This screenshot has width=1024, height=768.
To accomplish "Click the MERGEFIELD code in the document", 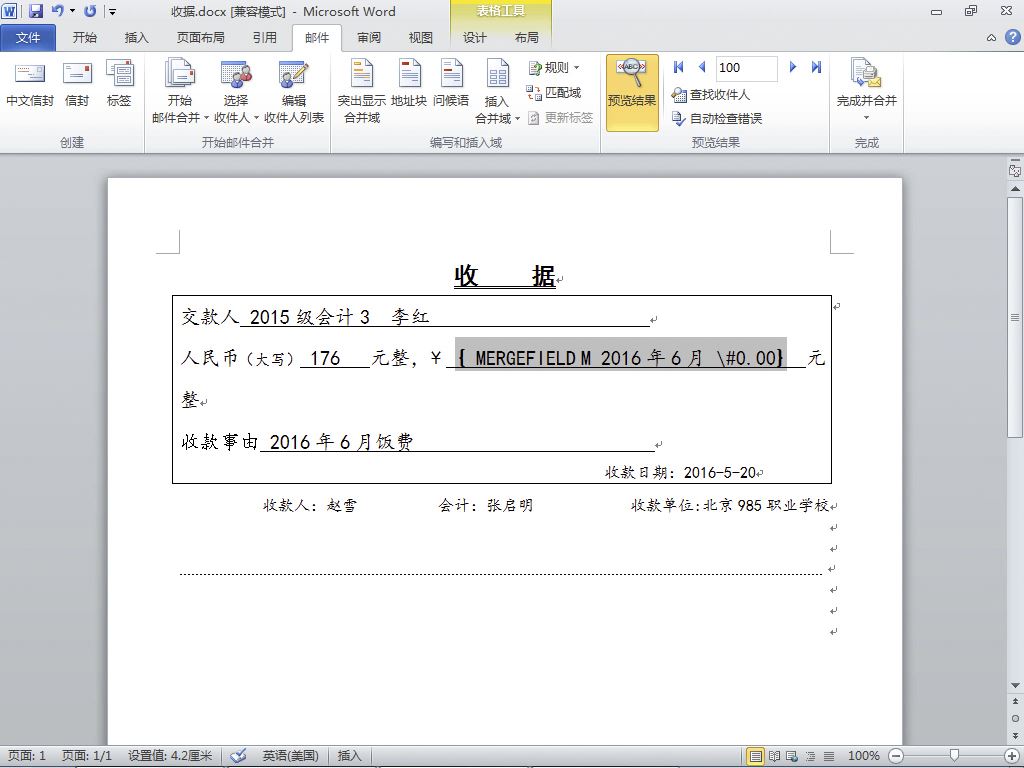I will coord(621,358).
